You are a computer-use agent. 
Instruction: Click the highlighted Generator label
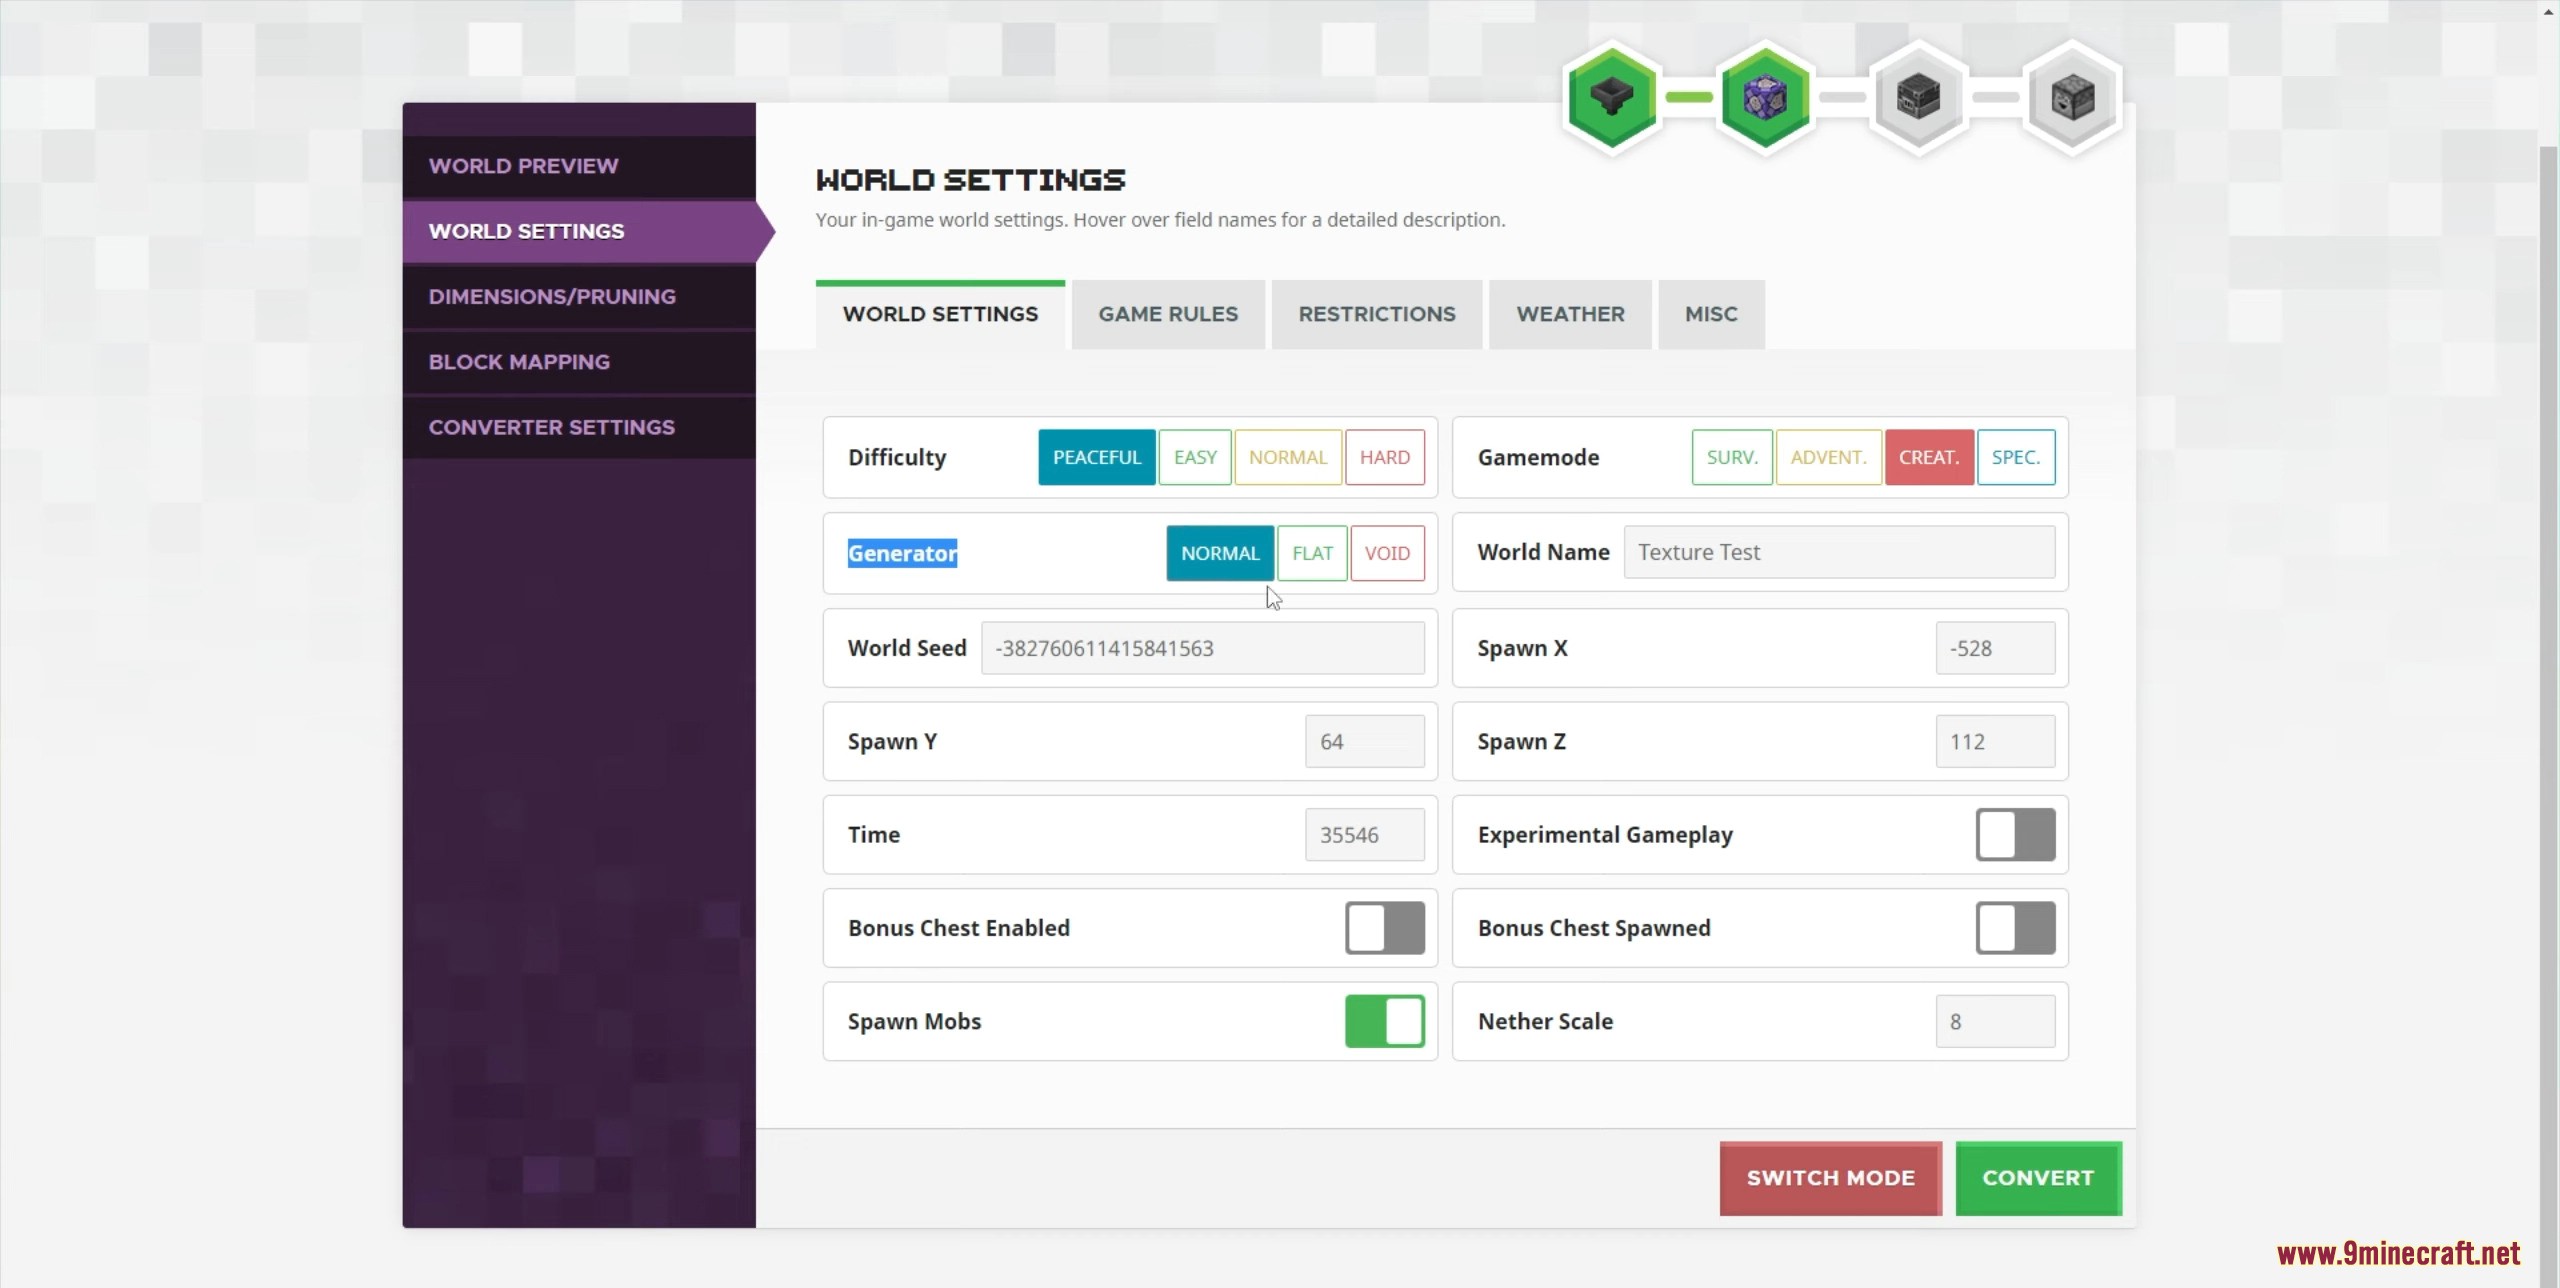pos(902,553)
